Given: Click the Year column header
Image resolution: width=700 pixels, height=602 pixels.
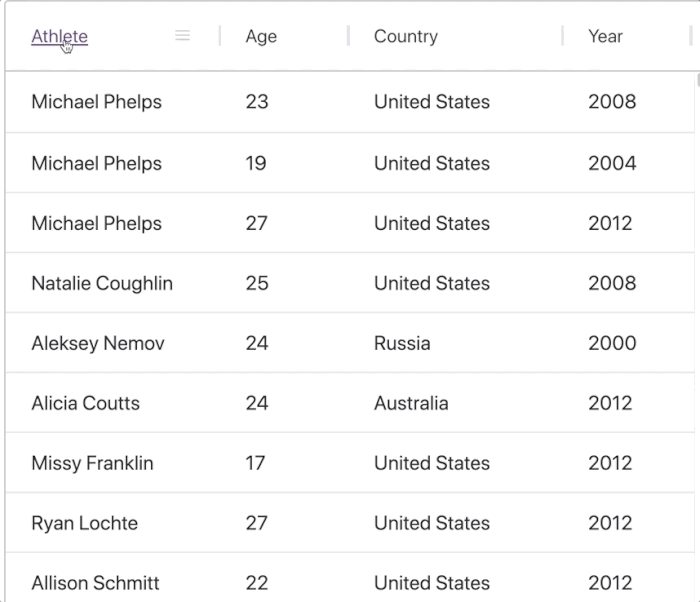Looking at the screenshot, I should point(605,37).
